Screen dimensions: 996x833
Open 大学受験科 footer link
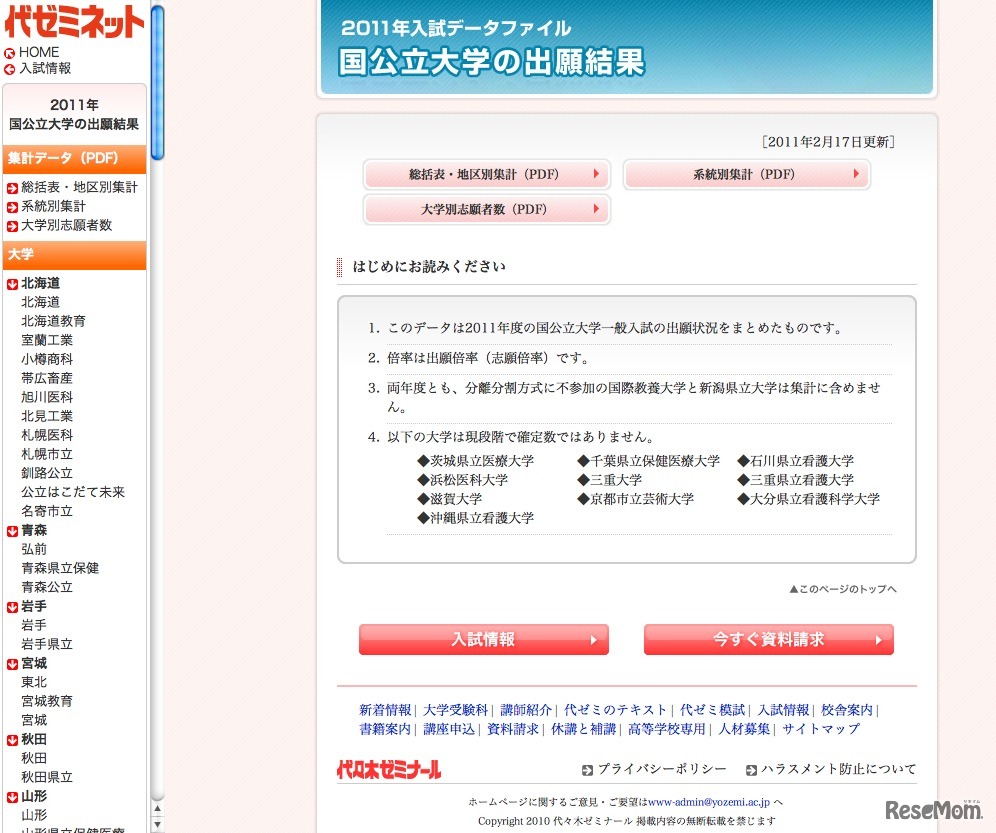point(455,710)
